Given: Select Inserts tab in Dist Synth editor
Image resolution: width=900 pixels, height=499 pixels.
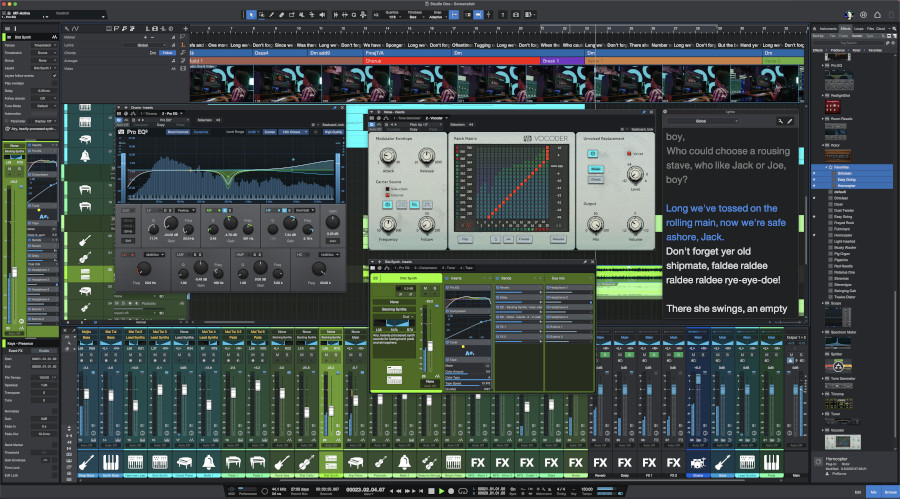Looking at the screenshot, I should 456,278.
